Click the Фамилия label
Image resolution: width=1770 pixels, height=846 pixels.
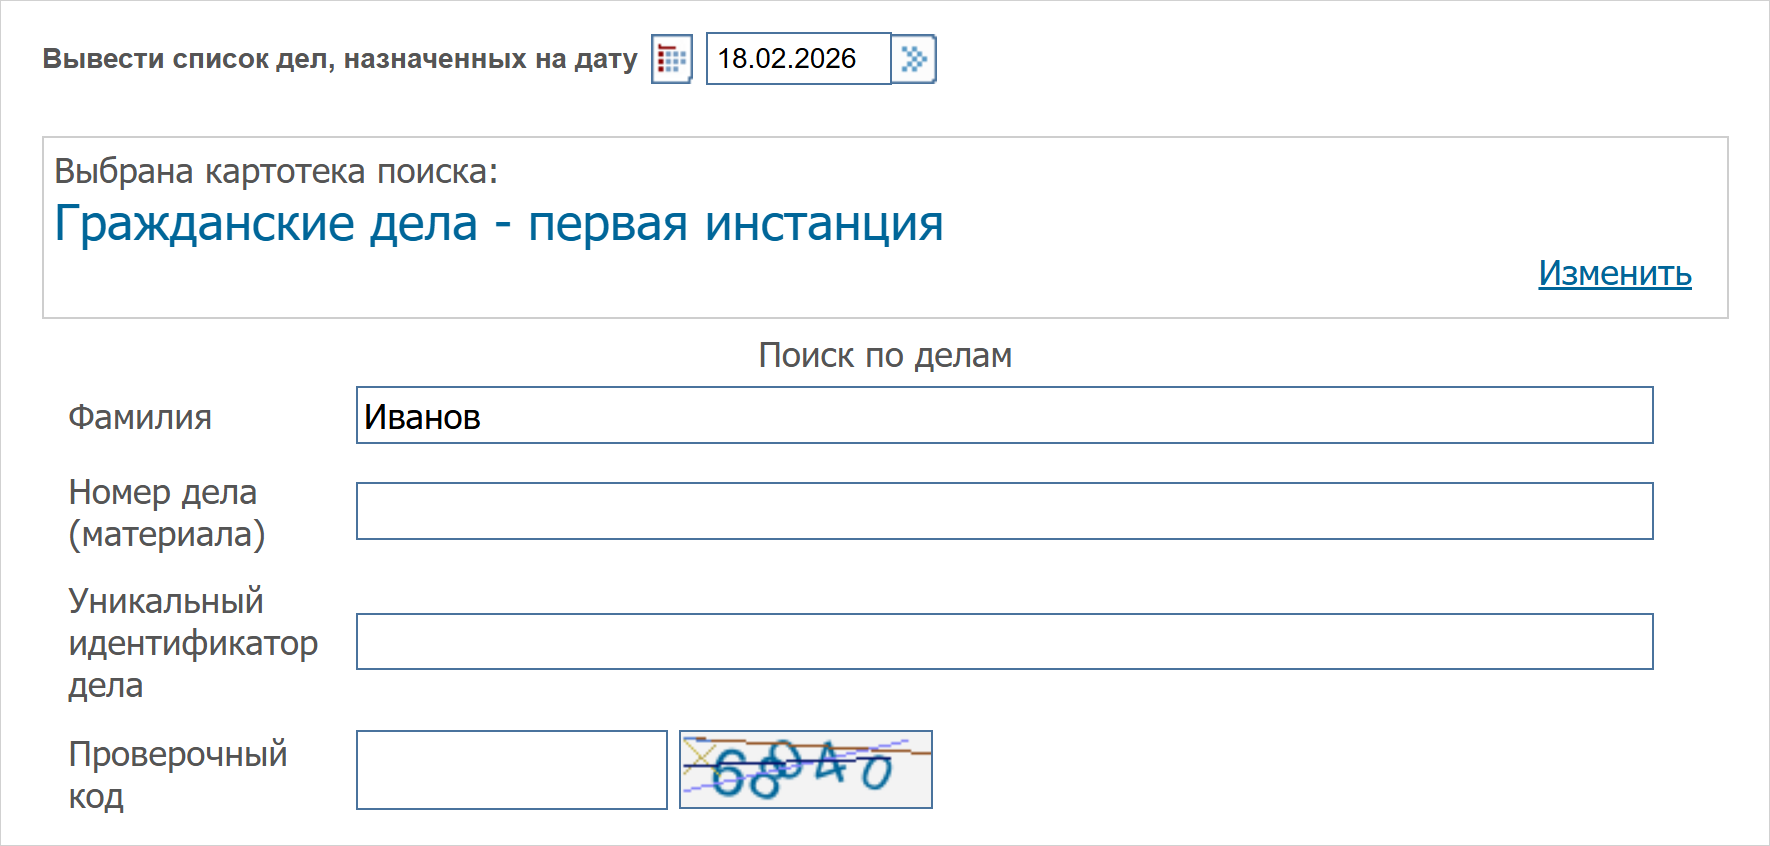(x=140, y=417)
